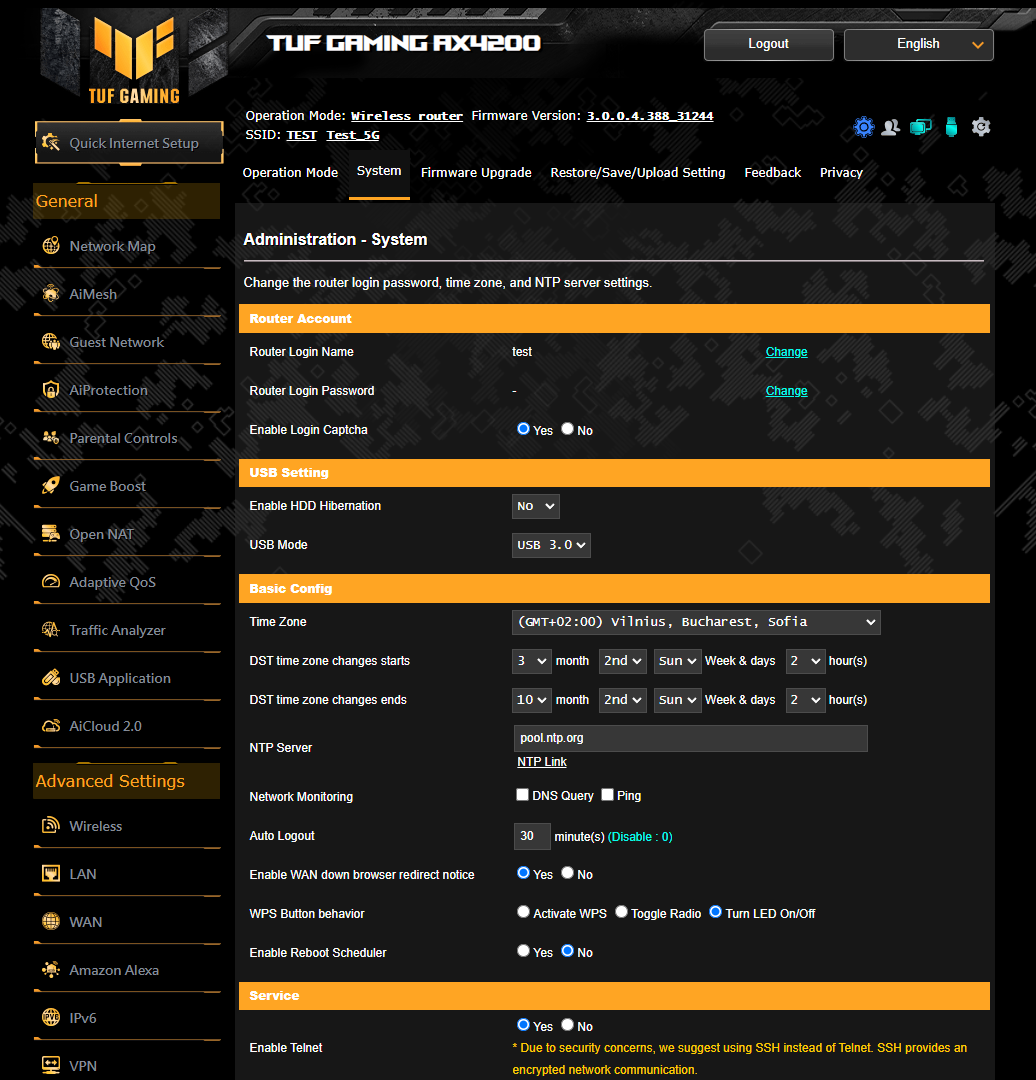Set Enable Telnet to No
The width and height of the screenshot is (1036, 1080).
point(568,1025)
